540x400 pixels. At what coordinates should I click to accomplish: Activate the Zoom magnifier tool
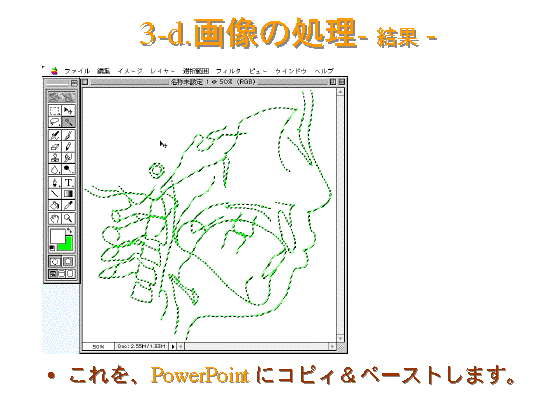click(x=68, y=218)
